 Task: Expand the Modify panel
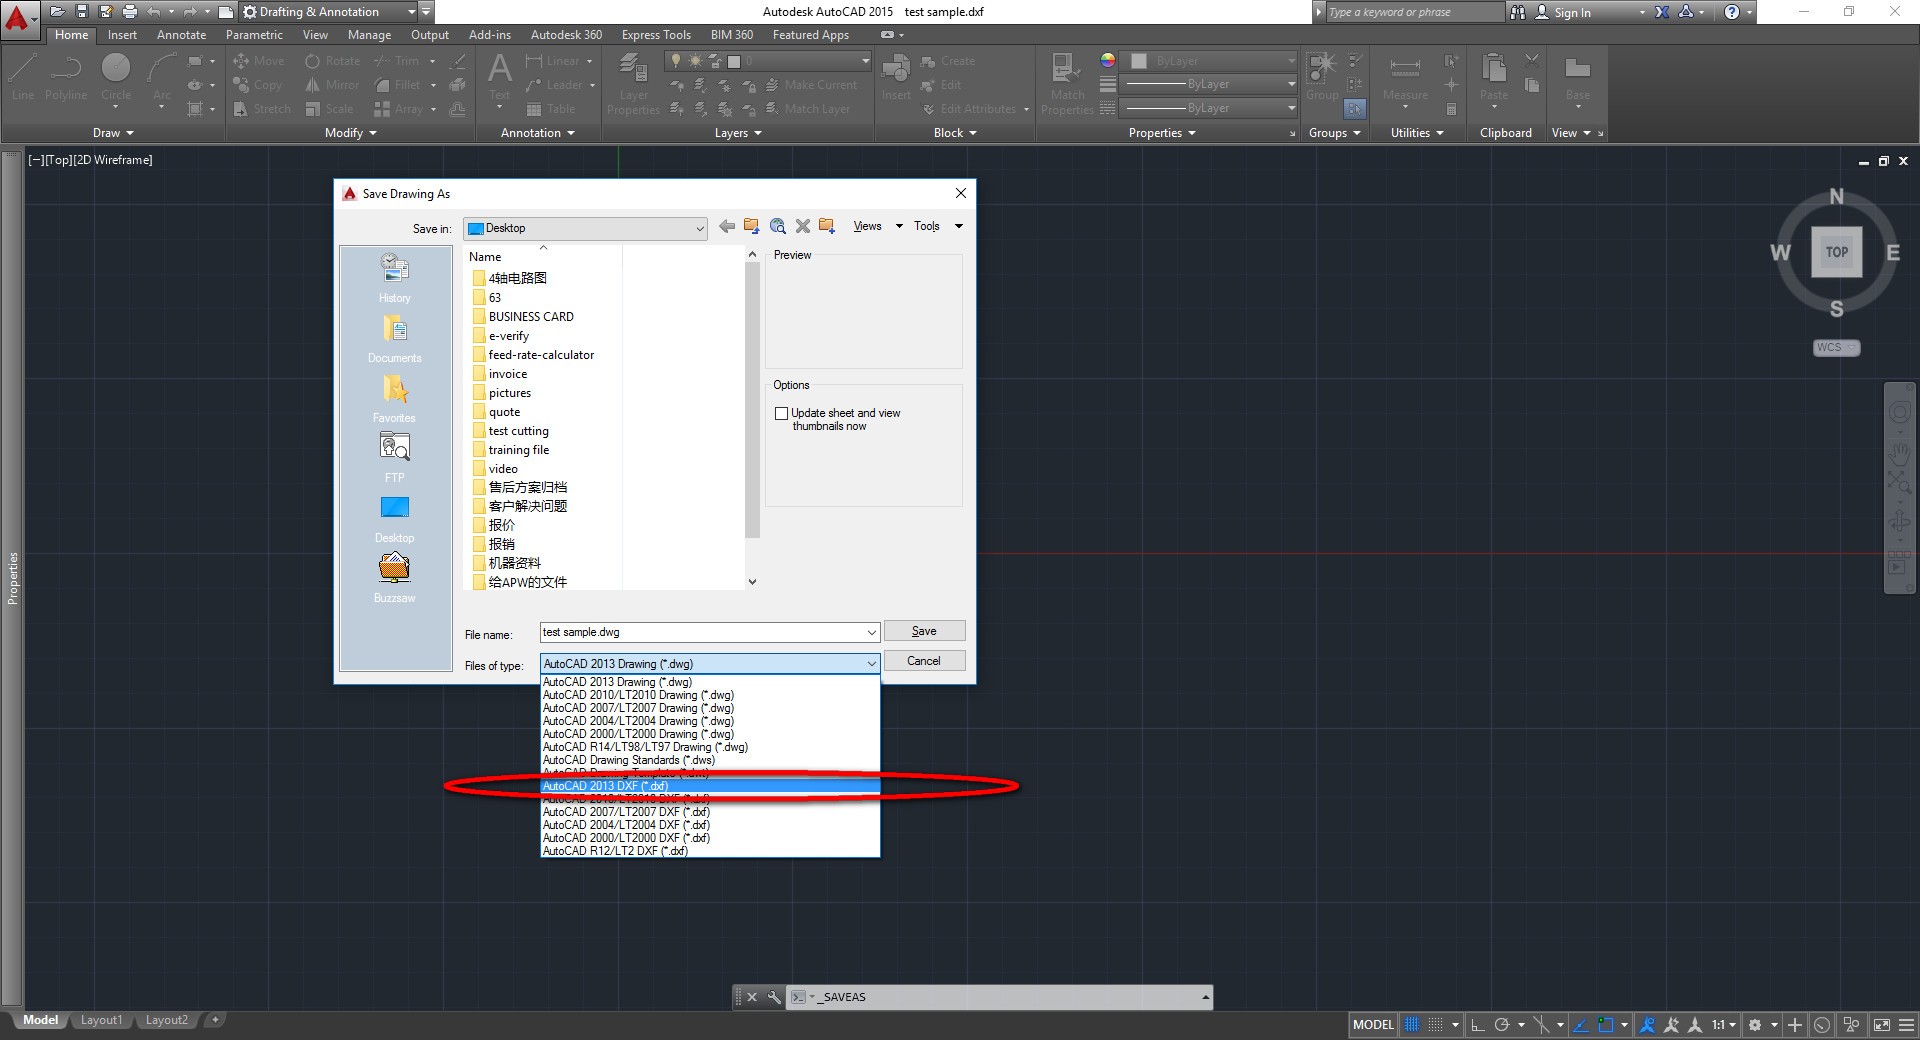(x=350, y=133)
